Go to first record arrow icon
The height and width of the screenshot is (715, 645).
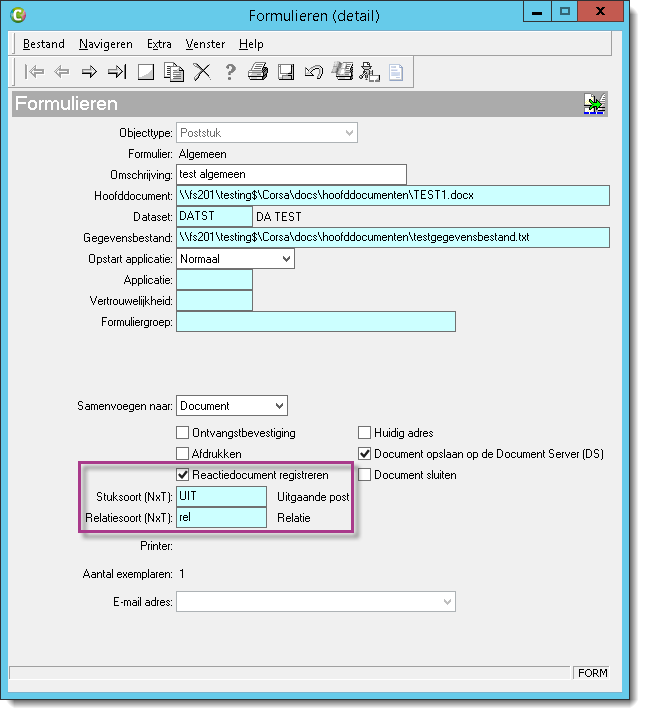coord(34,72)
